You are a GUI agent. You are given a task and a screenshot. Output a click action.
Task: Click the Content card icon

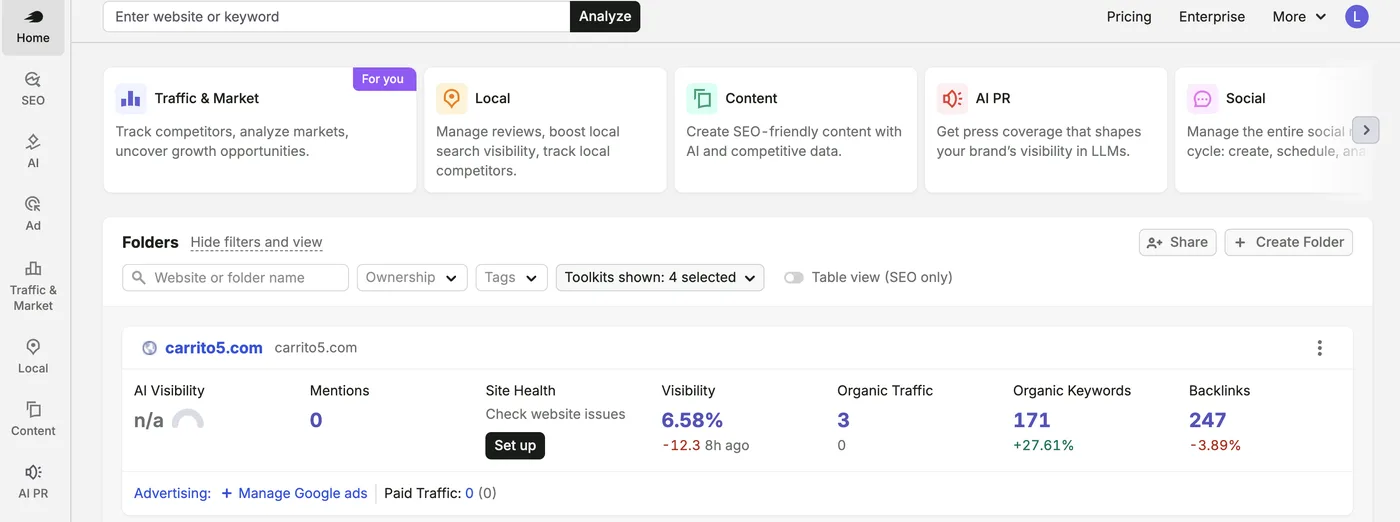(x=702, y=98)
